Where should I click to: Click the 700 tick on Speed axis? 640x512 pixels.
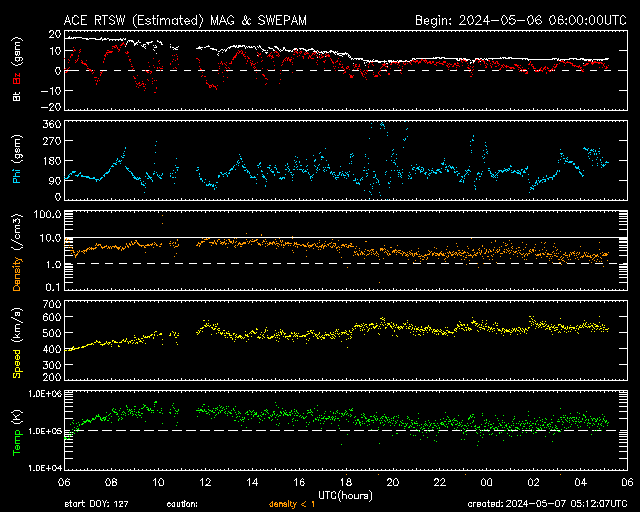coord(52,304)
